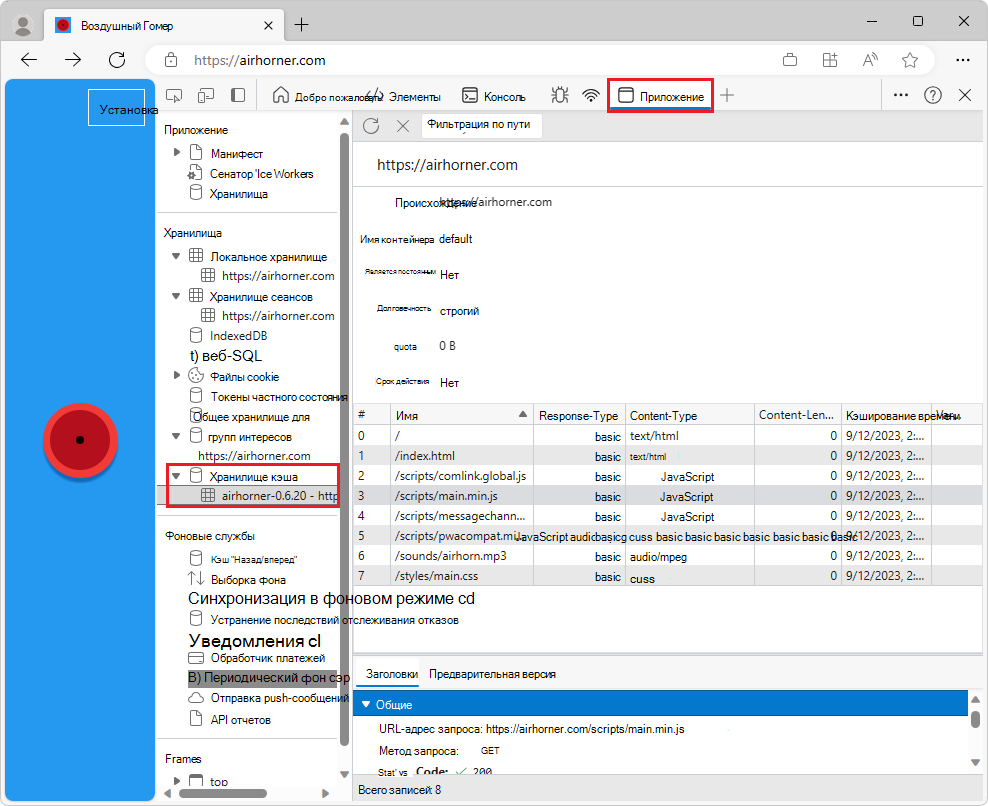Image resolution: width=988 pixels, height=806 pixels.
Task: Refresh the cache entries list
Action: pos(371,125)
